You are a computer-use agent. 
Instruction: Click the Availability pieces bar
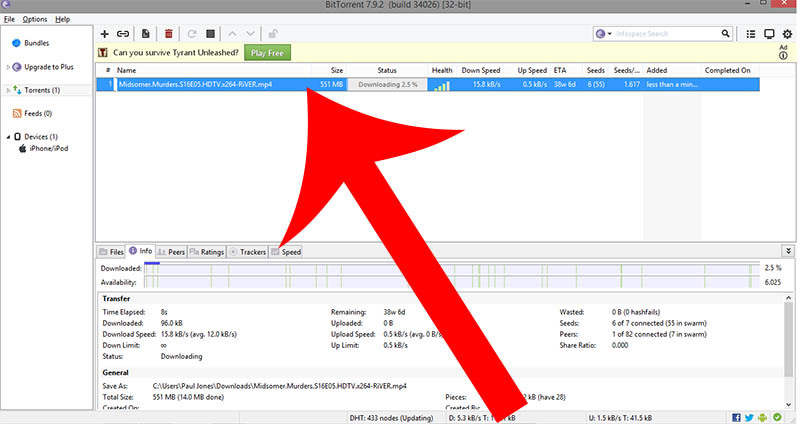coord(452,283)
